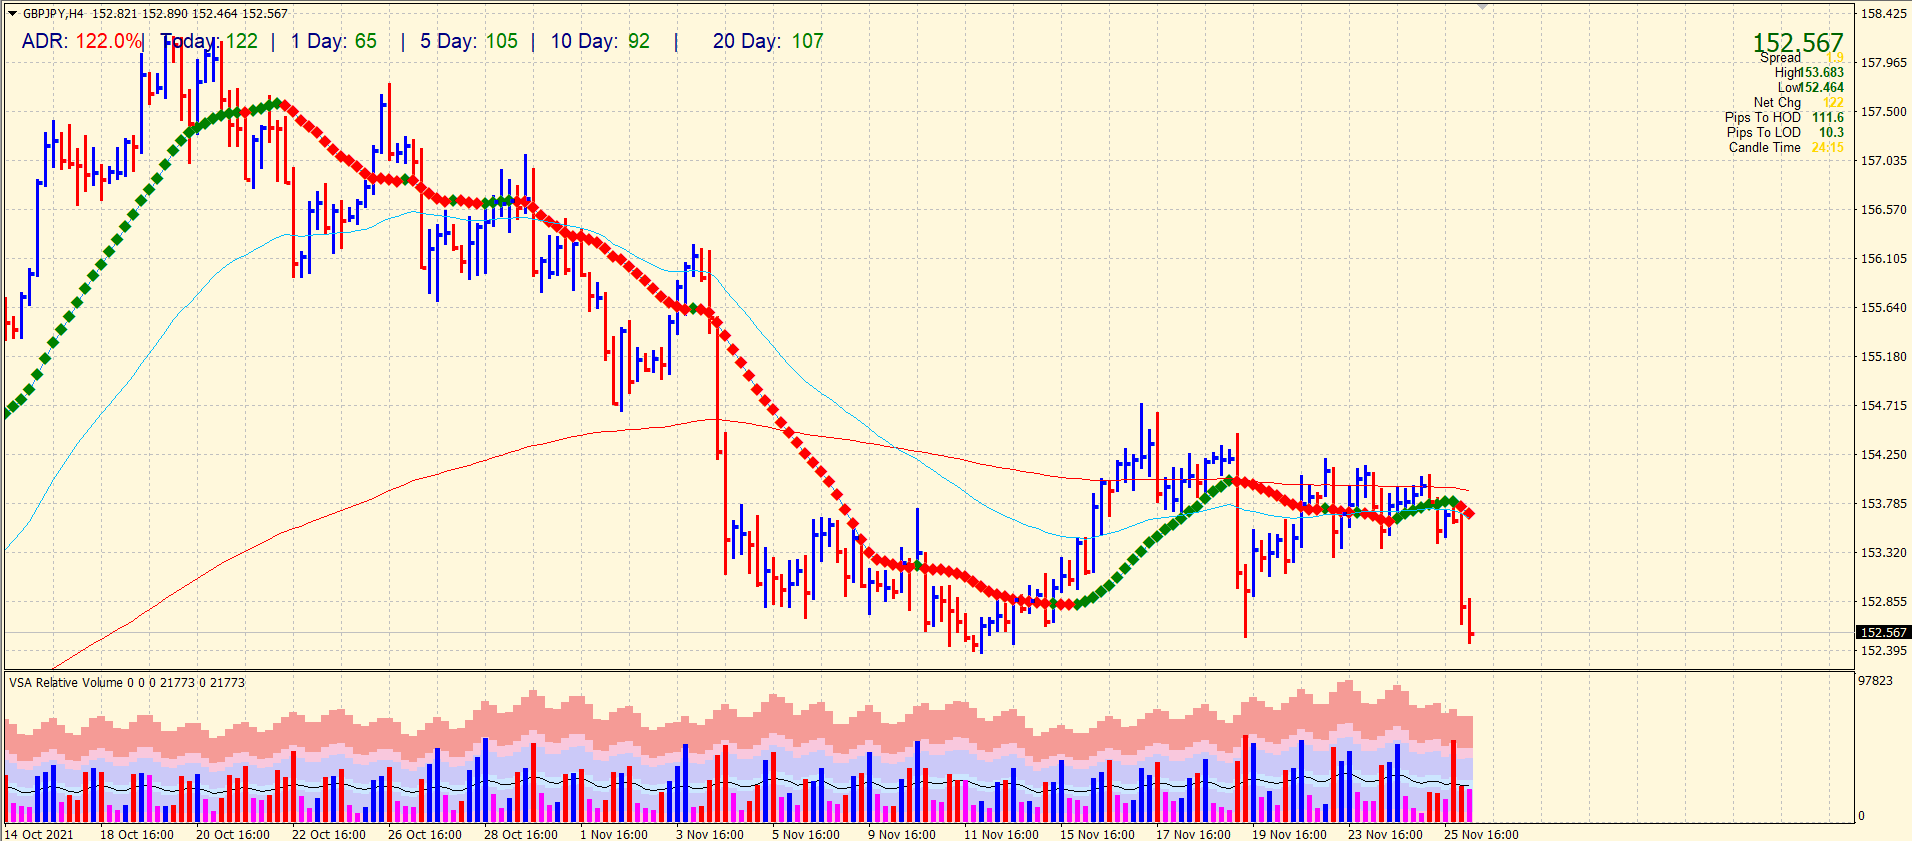Image resolution: width=1912 pixels, height=841 pixels.
Task: Click the 1 Nov 16:00 time label
Action: coord(614,835)
